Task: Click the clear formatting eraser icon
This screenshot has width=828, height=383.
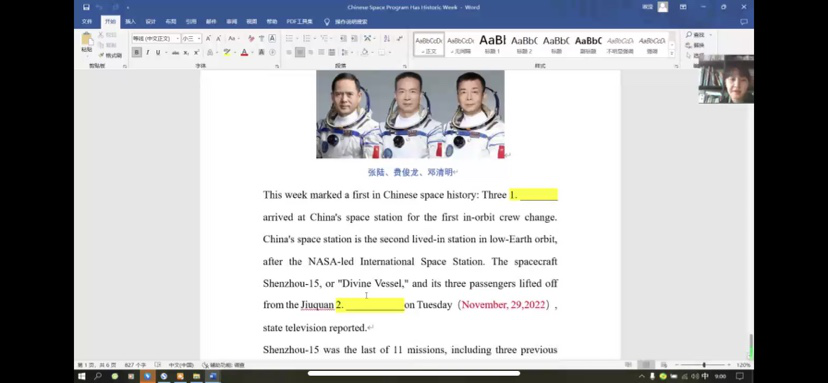Action: click(x=251, y=39)
